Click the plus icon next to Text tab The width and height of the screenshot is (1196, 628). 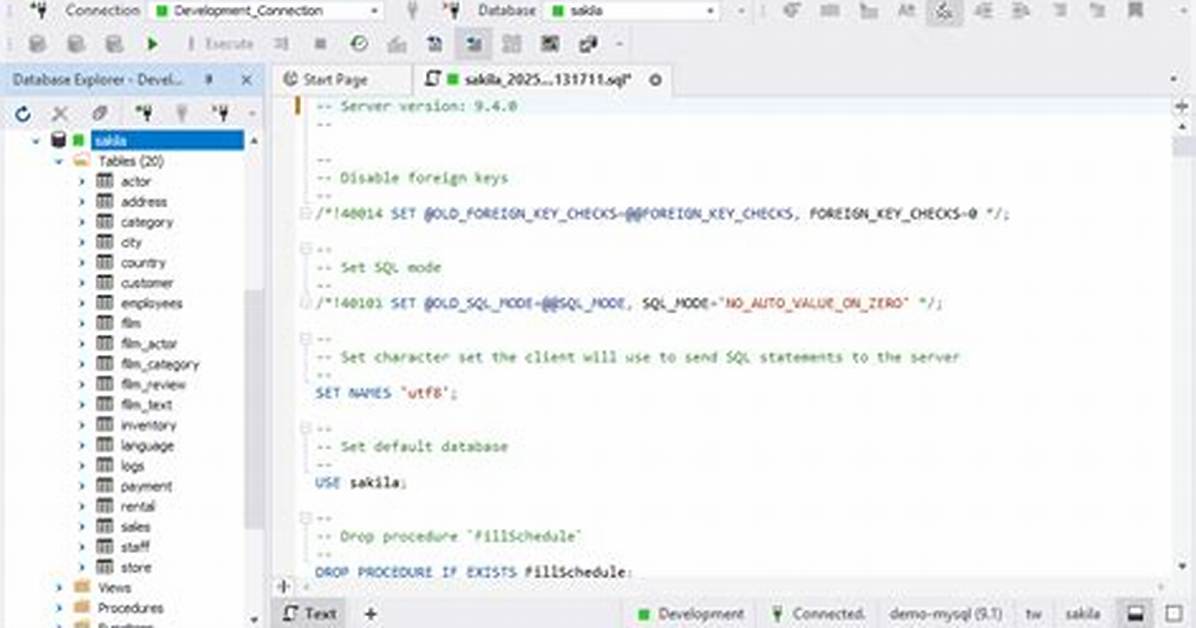point(371,614)
